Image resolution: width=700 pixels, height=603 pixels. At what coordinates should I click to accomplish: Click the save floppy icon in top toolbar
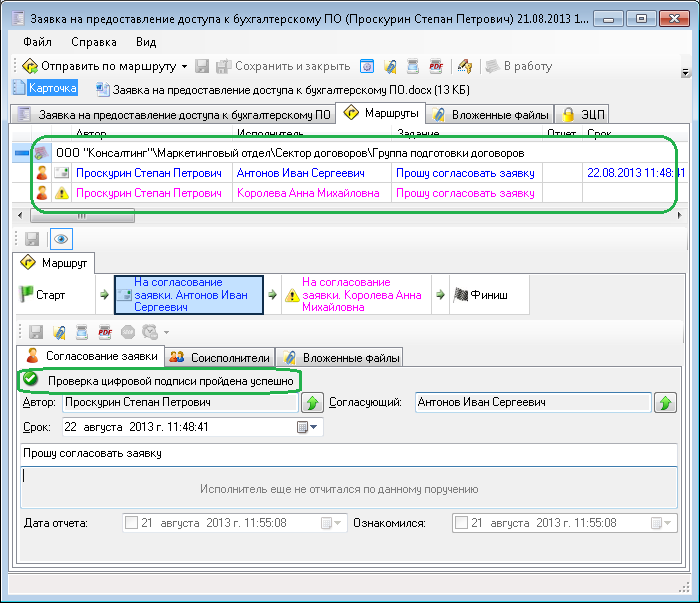[x=202, y=66]
